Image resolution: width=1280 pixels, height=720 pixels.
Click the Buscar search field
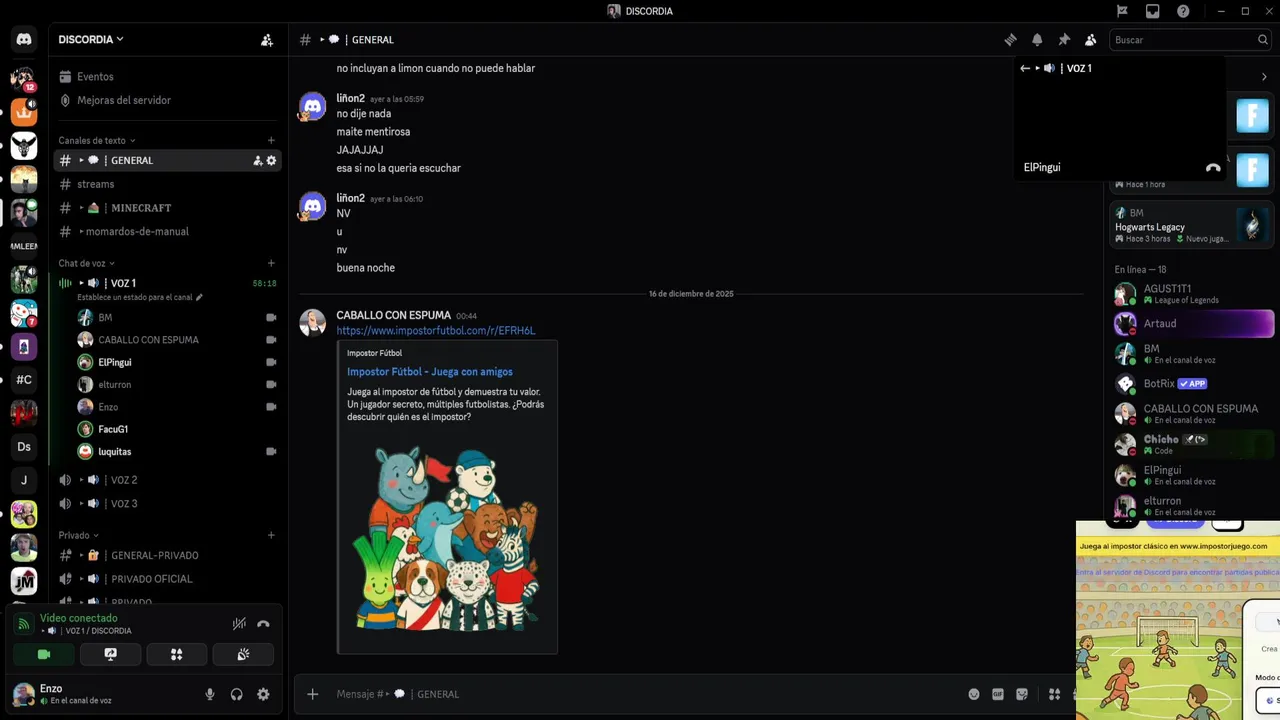pos(1190,40)
